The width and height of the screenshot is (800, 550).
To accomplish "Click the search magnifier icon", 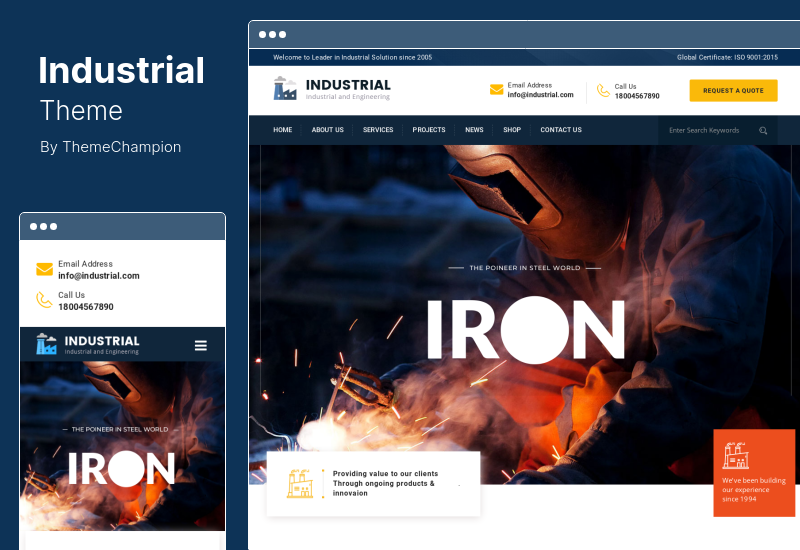I will pos(763,131).
